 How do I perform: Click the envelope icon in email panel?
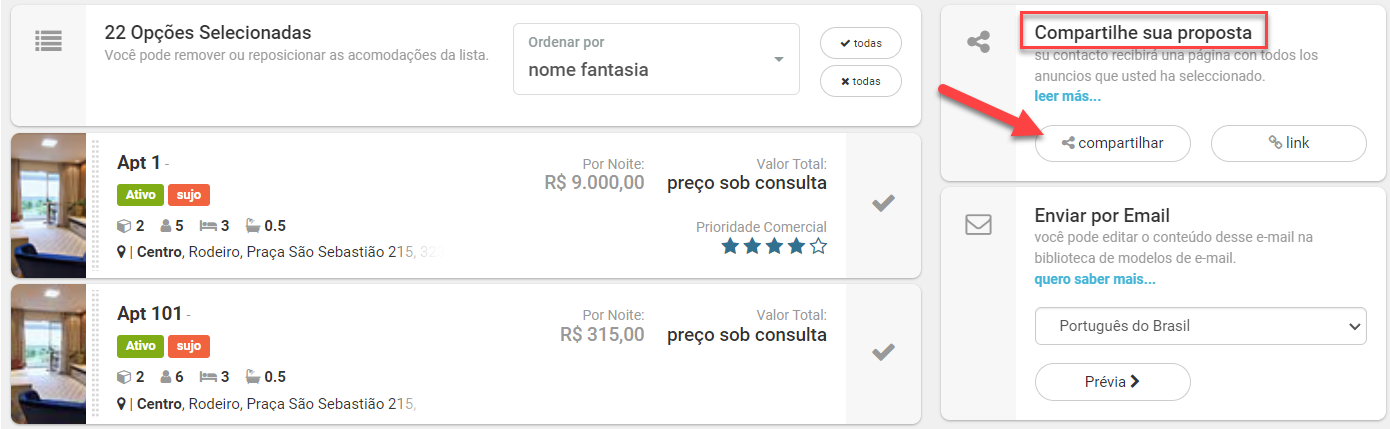tap(978, 225)
